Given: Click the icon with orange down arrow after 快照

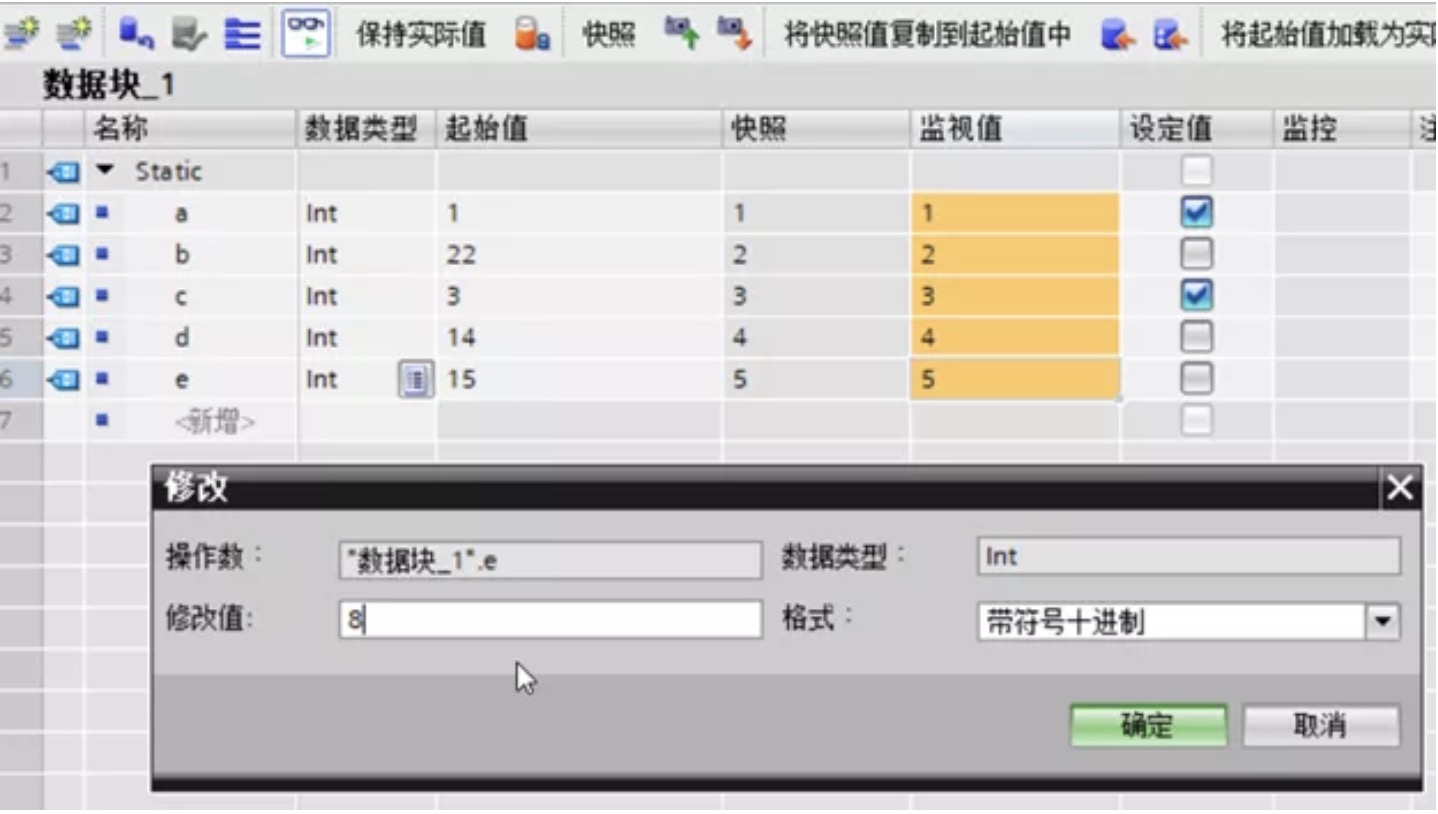Looking at the screenshot, I should (x=734, y=34).
